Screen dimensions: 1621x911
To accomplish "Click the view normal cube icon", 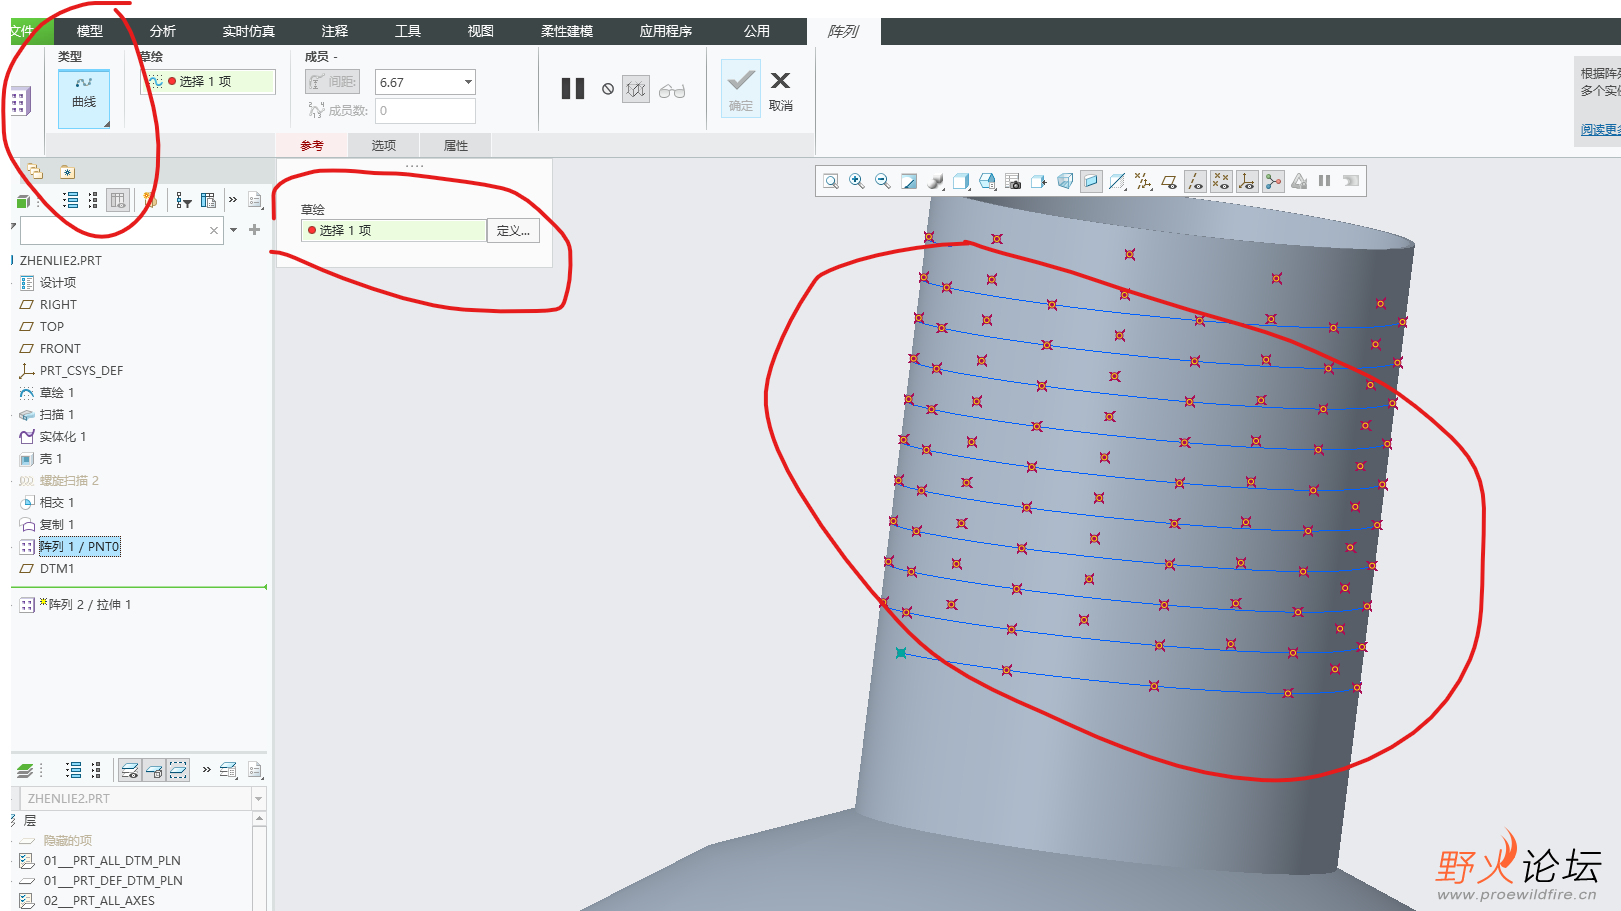I will click(x=1039, y=181).
